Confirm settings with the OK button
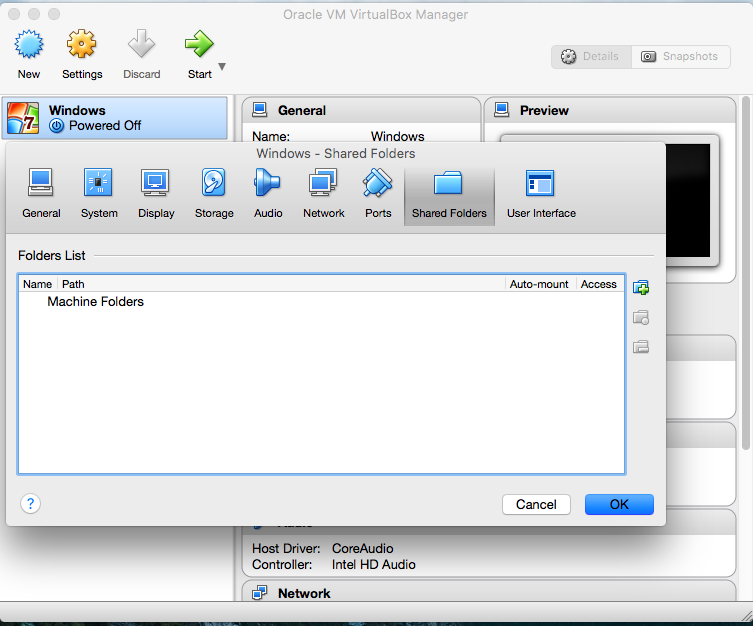The height and width of the screenshot is (626, 753). (619, 505)
